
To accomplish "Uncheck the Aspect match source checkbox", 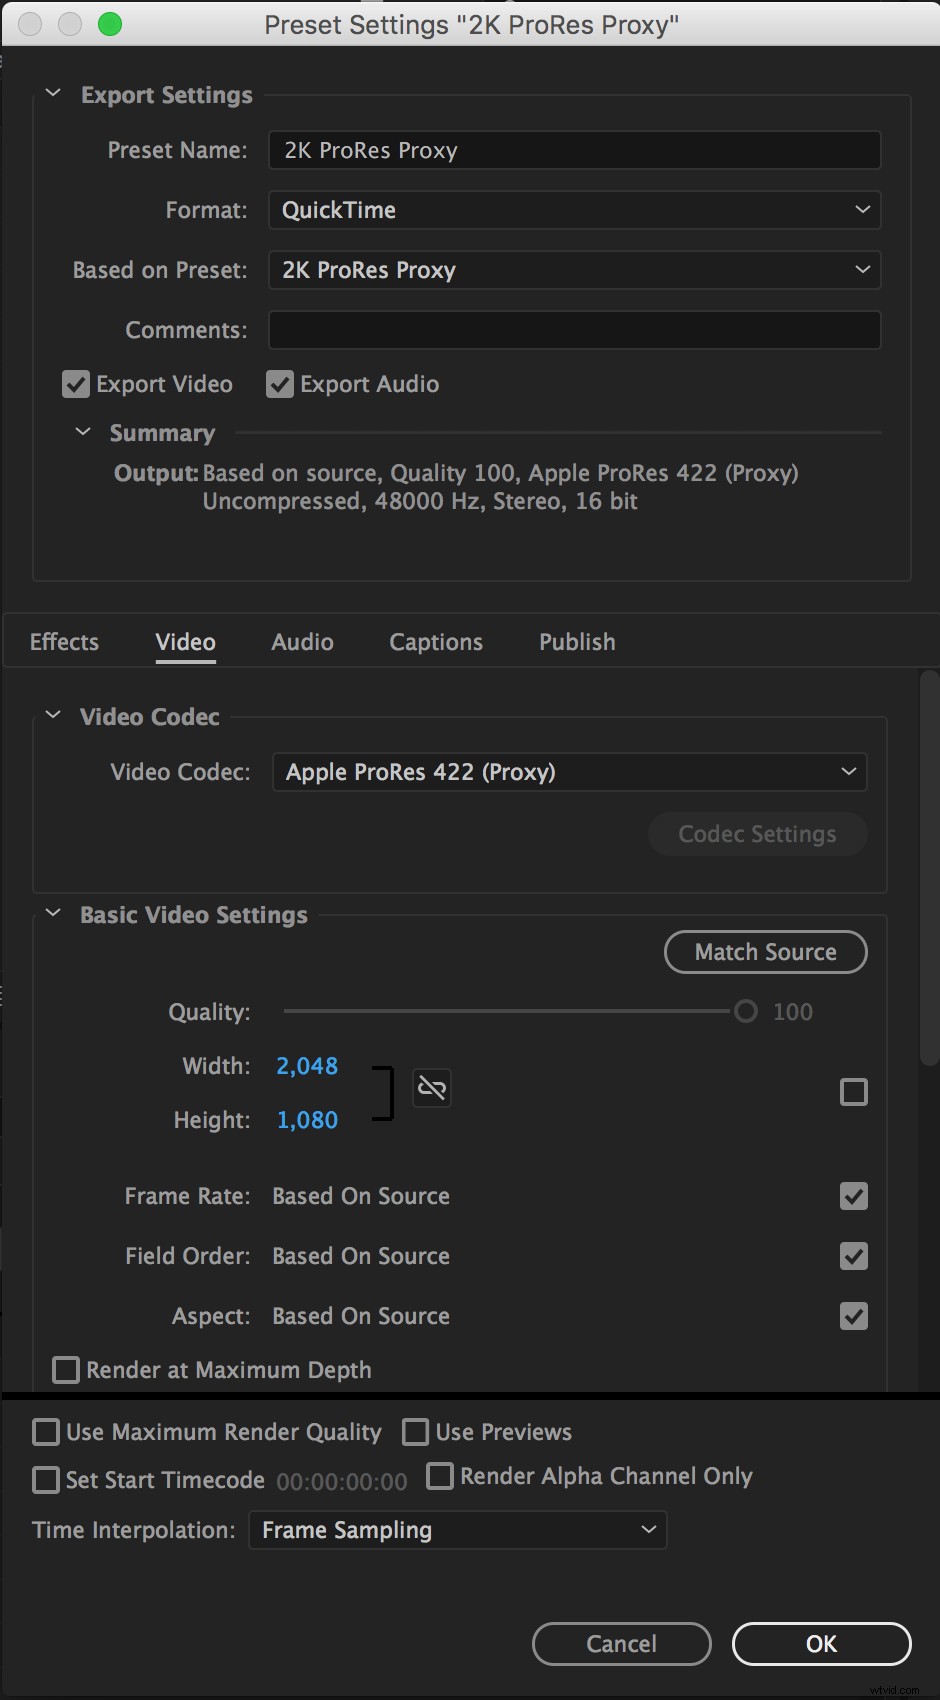I will tap(854, 1316).
